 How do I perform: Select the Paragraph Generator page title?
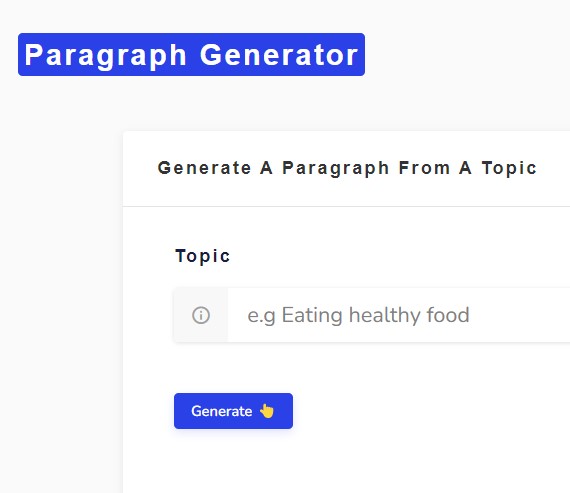(x=191, y=55)
